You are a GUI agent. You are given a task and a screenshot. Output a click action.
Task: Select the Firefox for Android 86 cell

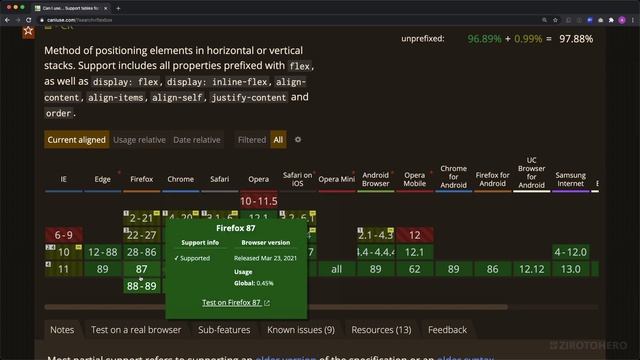pos(492,269)
